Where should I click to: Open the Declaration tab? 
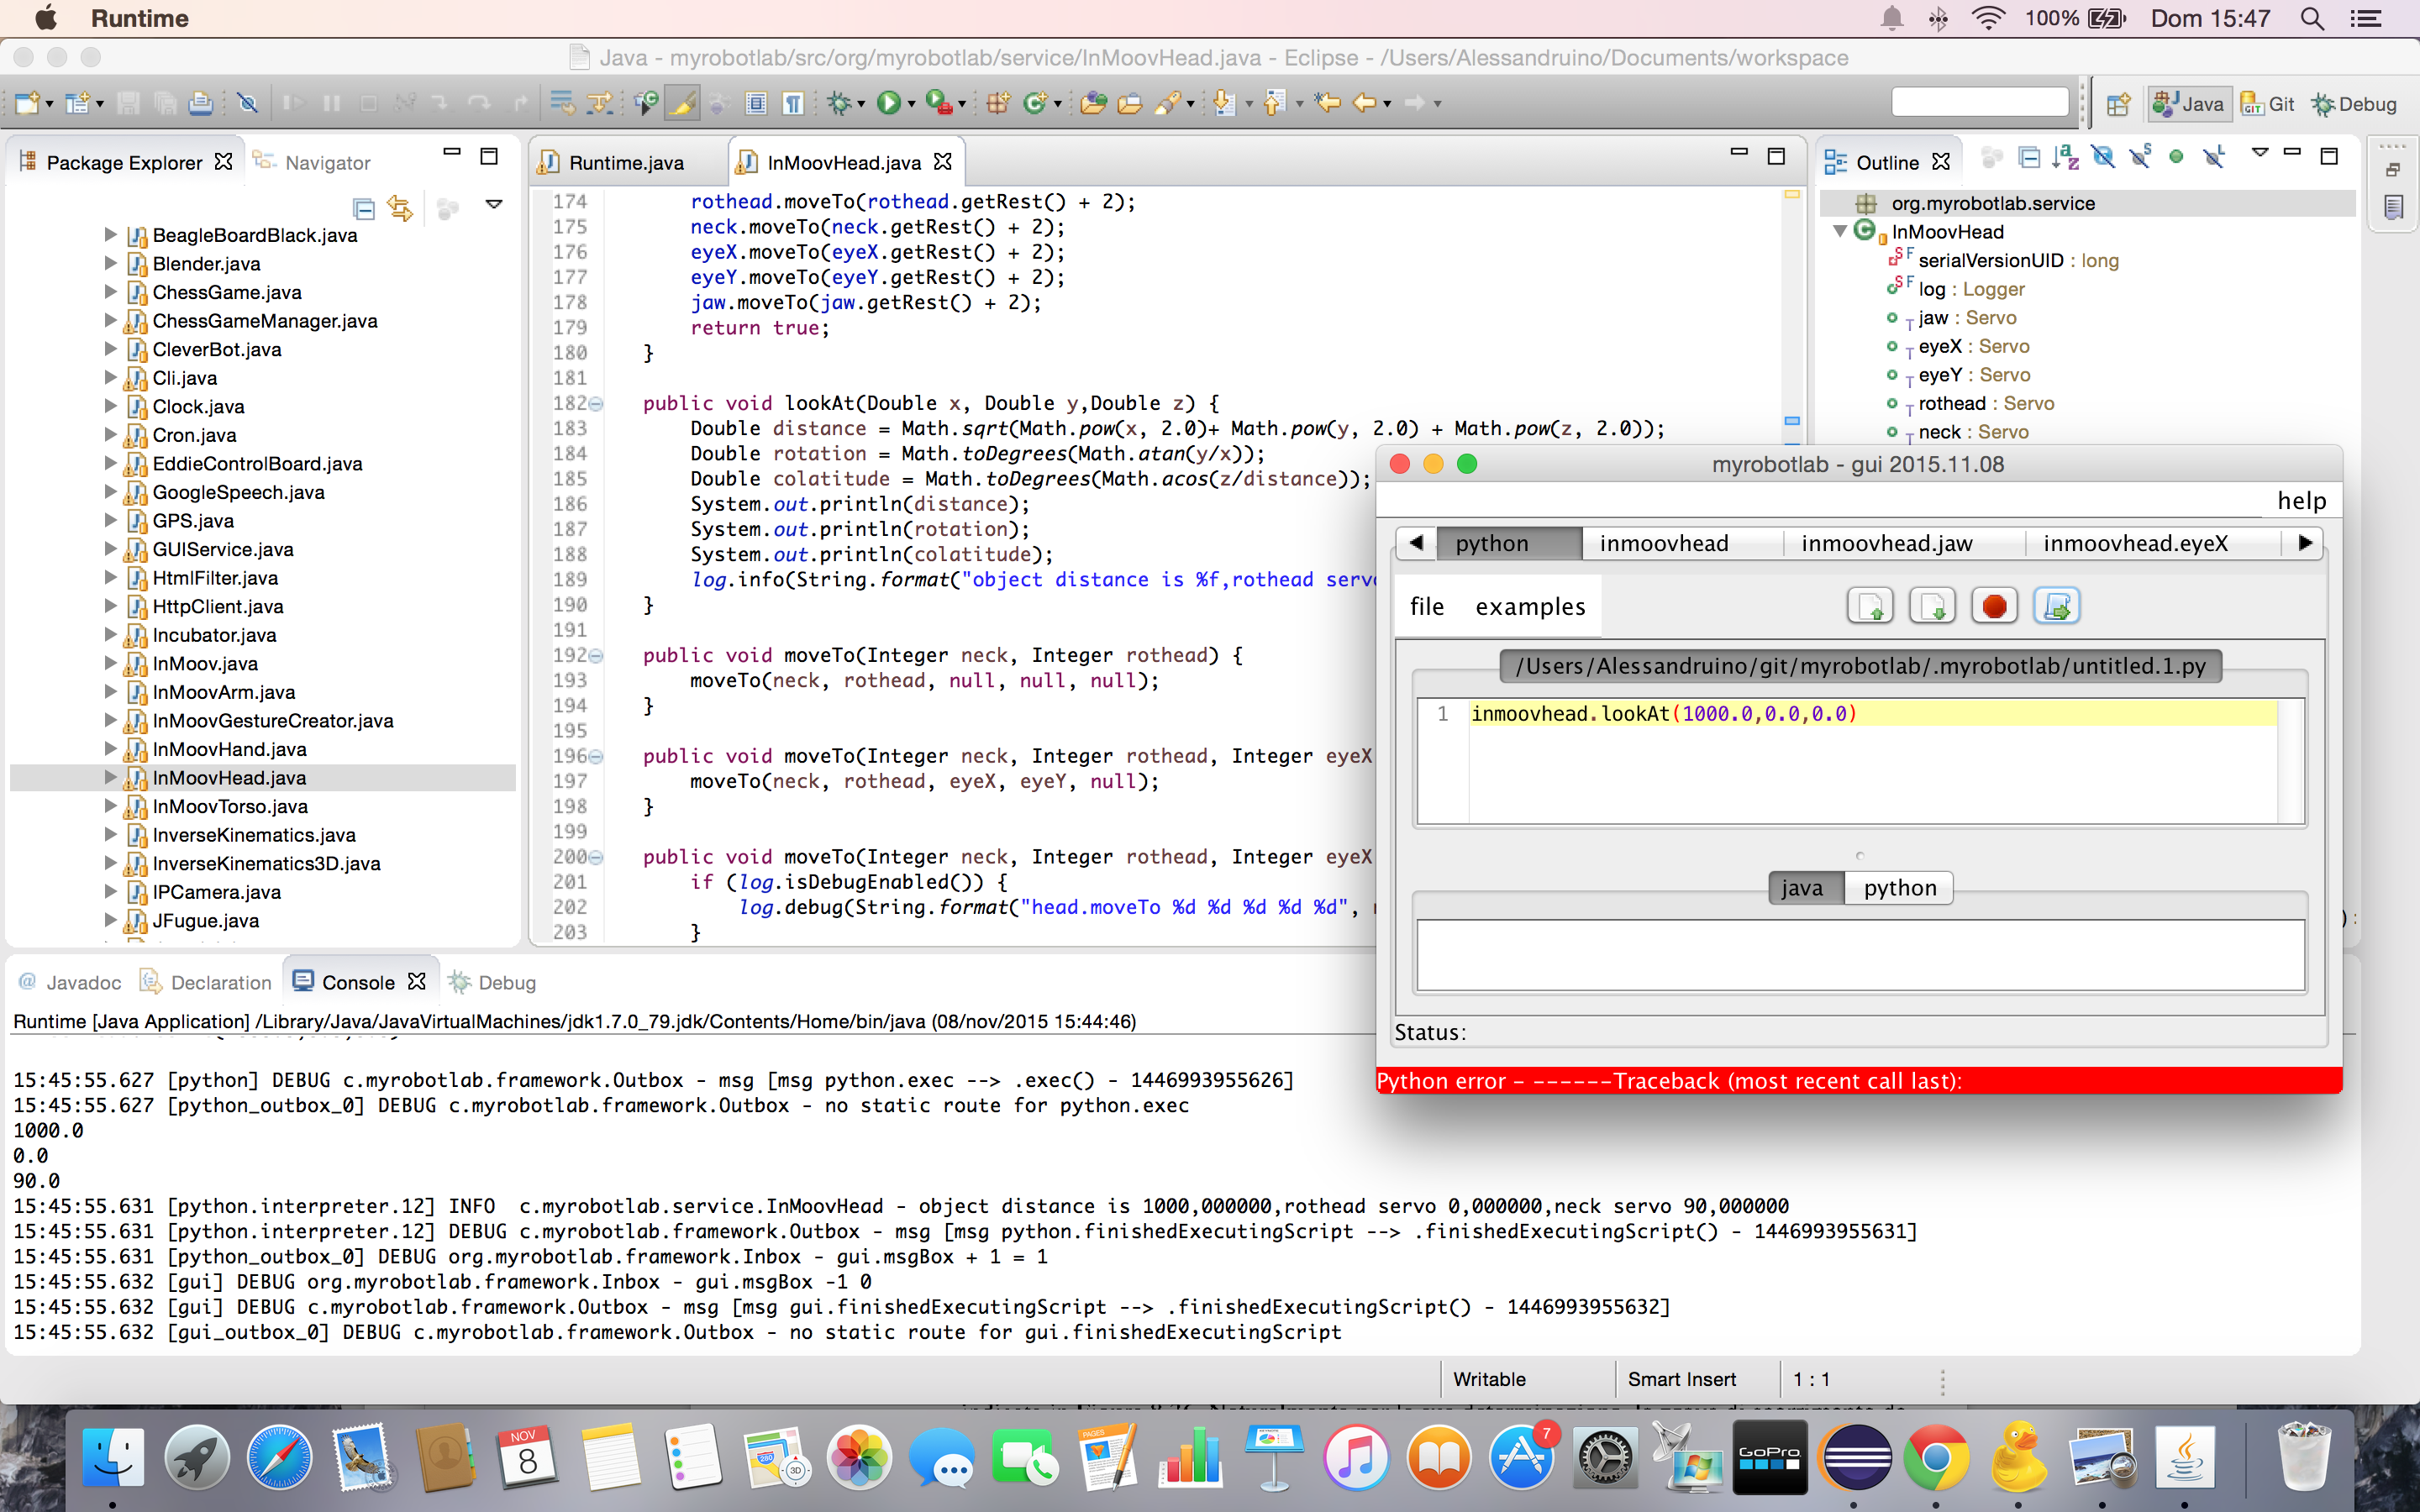[x=206, y=982]
